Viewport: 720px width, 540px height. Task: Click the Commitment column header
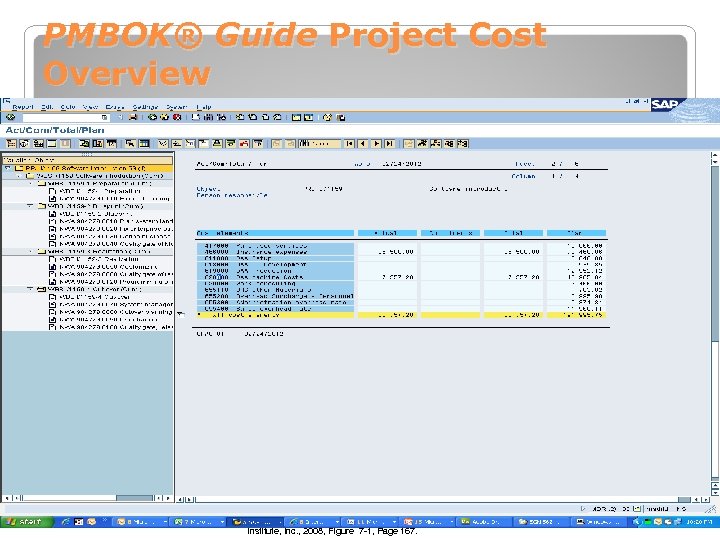point(450,233)
